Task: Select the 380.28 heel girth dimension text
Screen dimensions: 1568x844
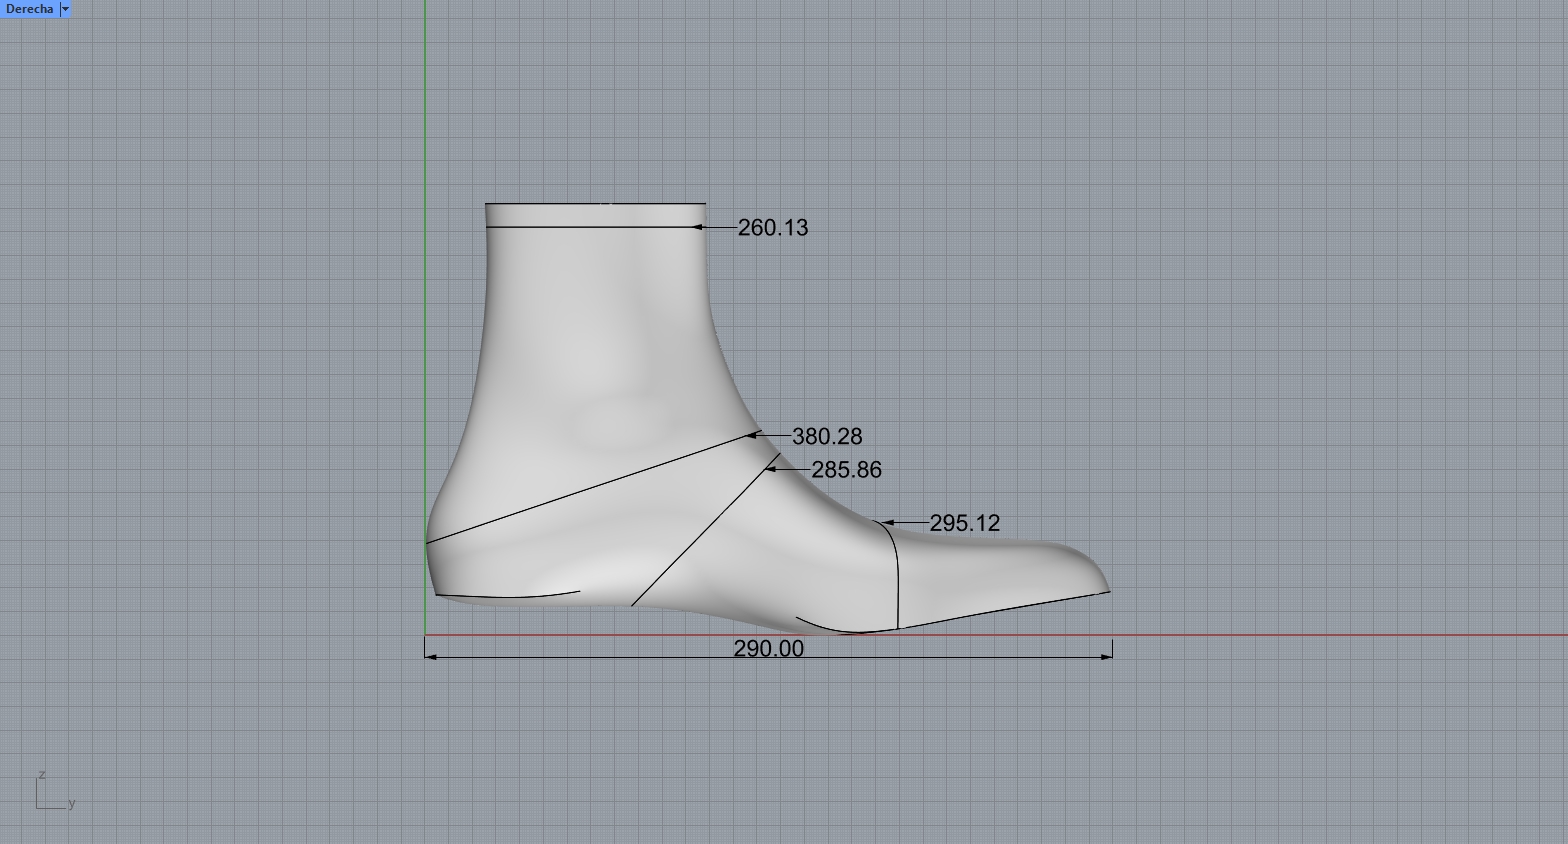Action: (826, 437)
